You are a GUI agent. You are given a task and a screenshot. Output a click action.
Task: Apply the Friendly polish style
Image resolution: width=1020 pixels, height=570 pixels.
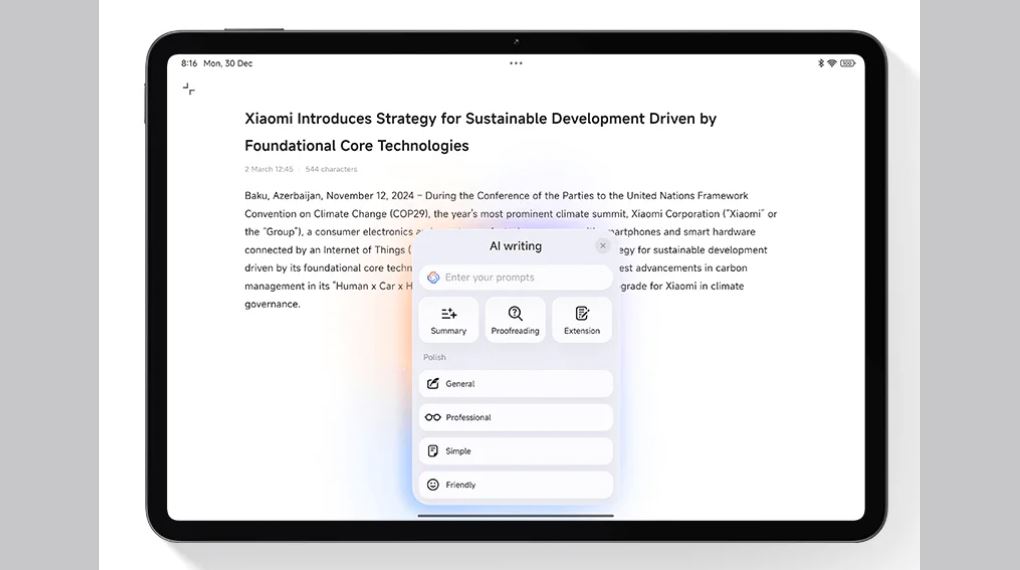[x=515, y=485]
